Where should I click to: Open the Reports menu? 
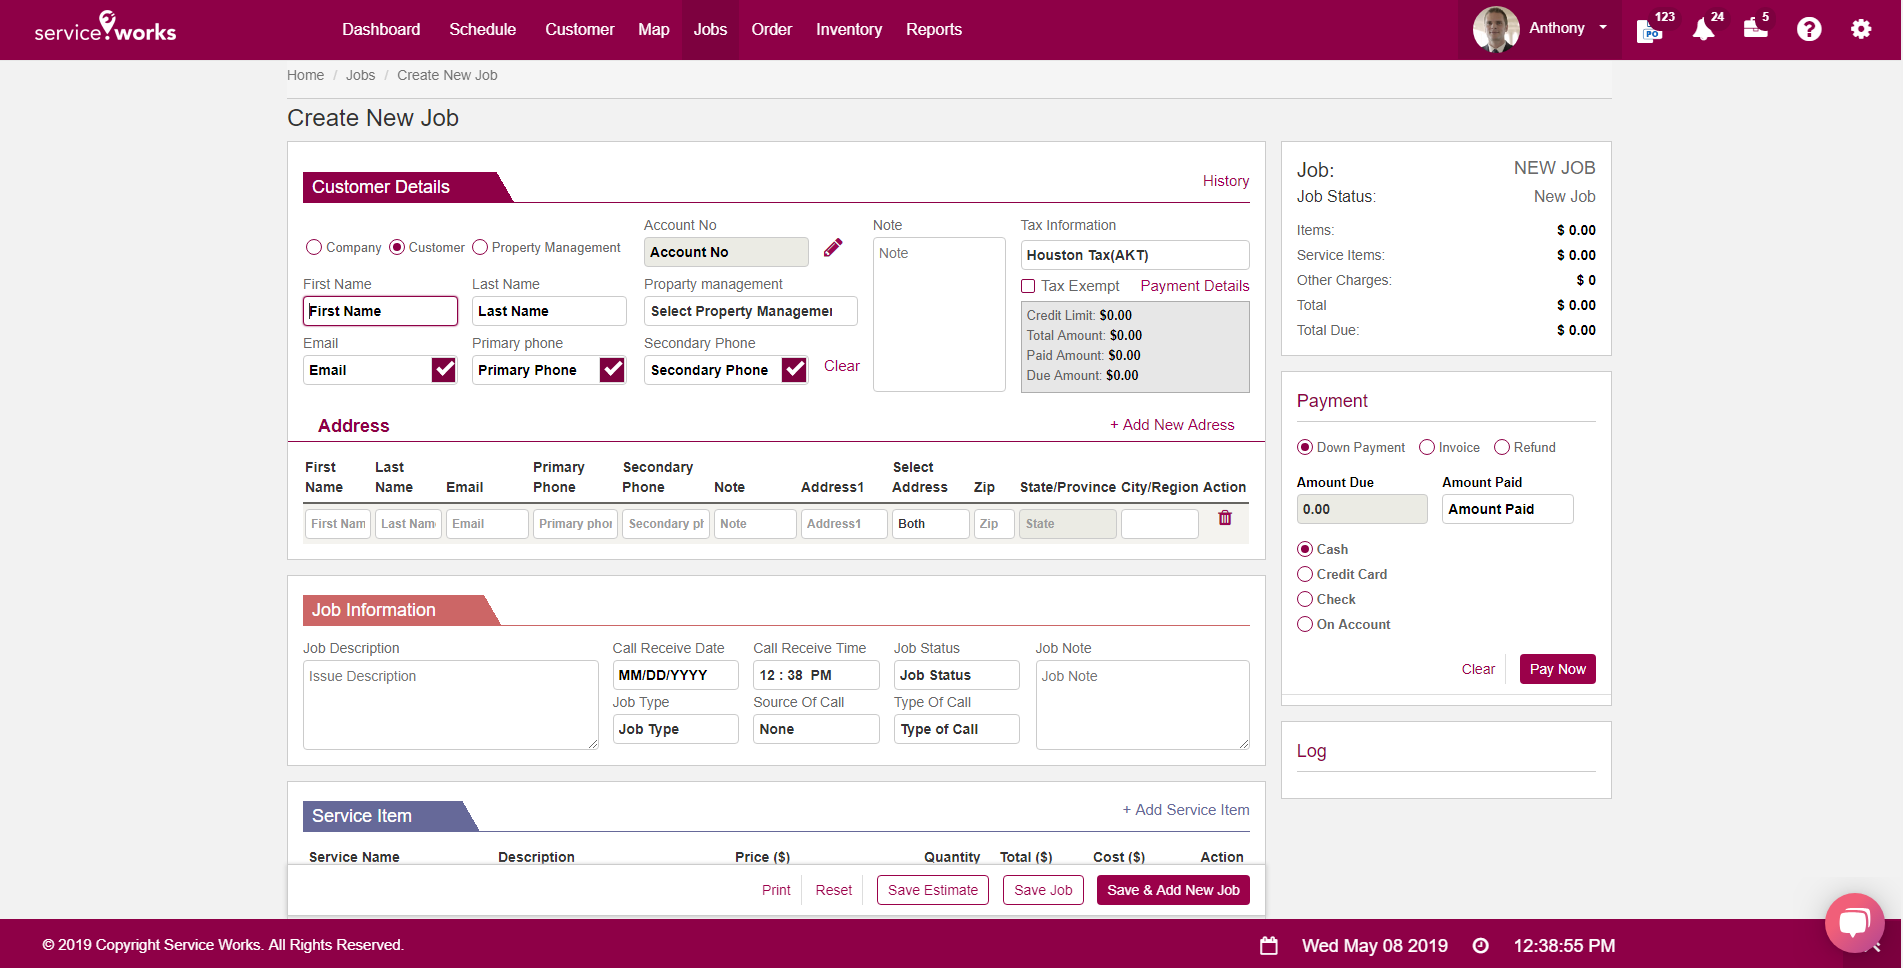click(x=933, y=29)
